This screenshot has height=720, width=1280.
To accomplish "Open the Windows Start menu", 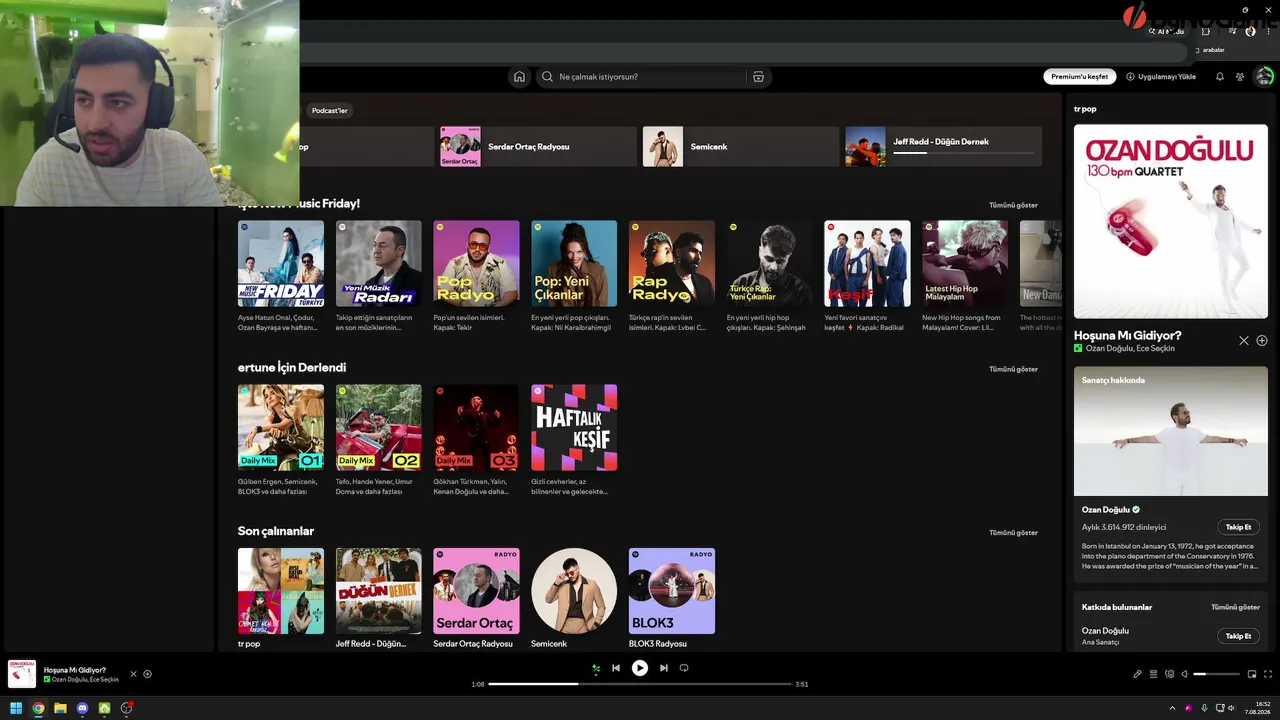I will click(x=16, y=708).
